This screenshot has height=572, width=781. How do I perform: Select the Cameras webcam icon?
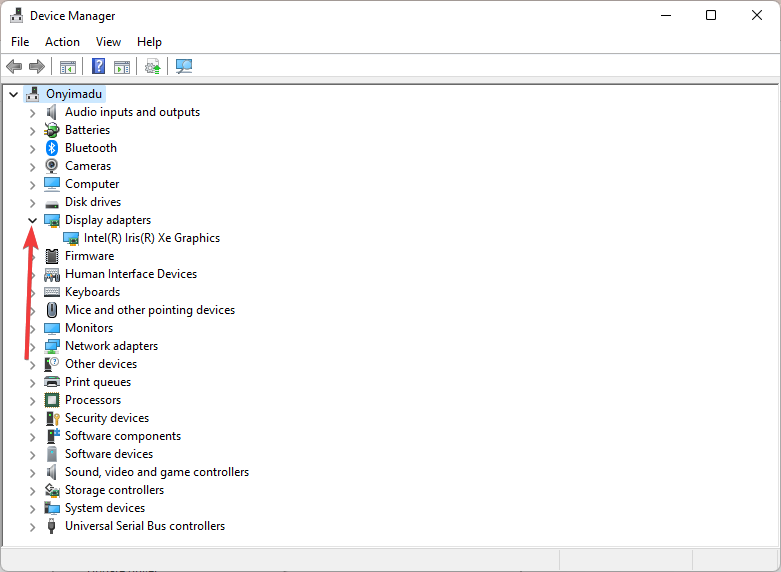pos(52,166)
